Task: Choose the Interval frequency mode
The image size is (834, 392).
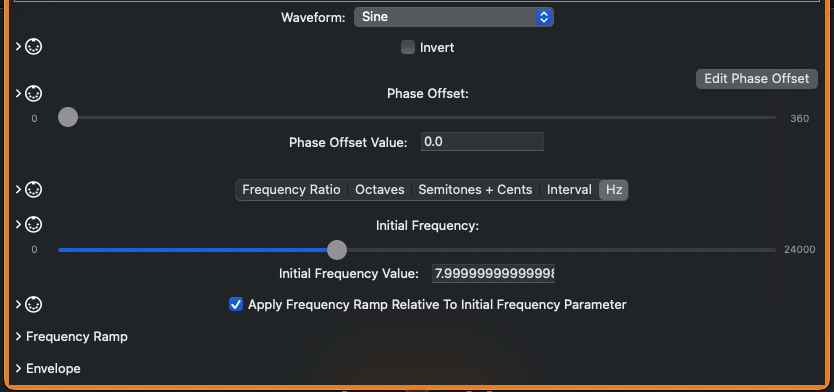Action: [569, 190]
